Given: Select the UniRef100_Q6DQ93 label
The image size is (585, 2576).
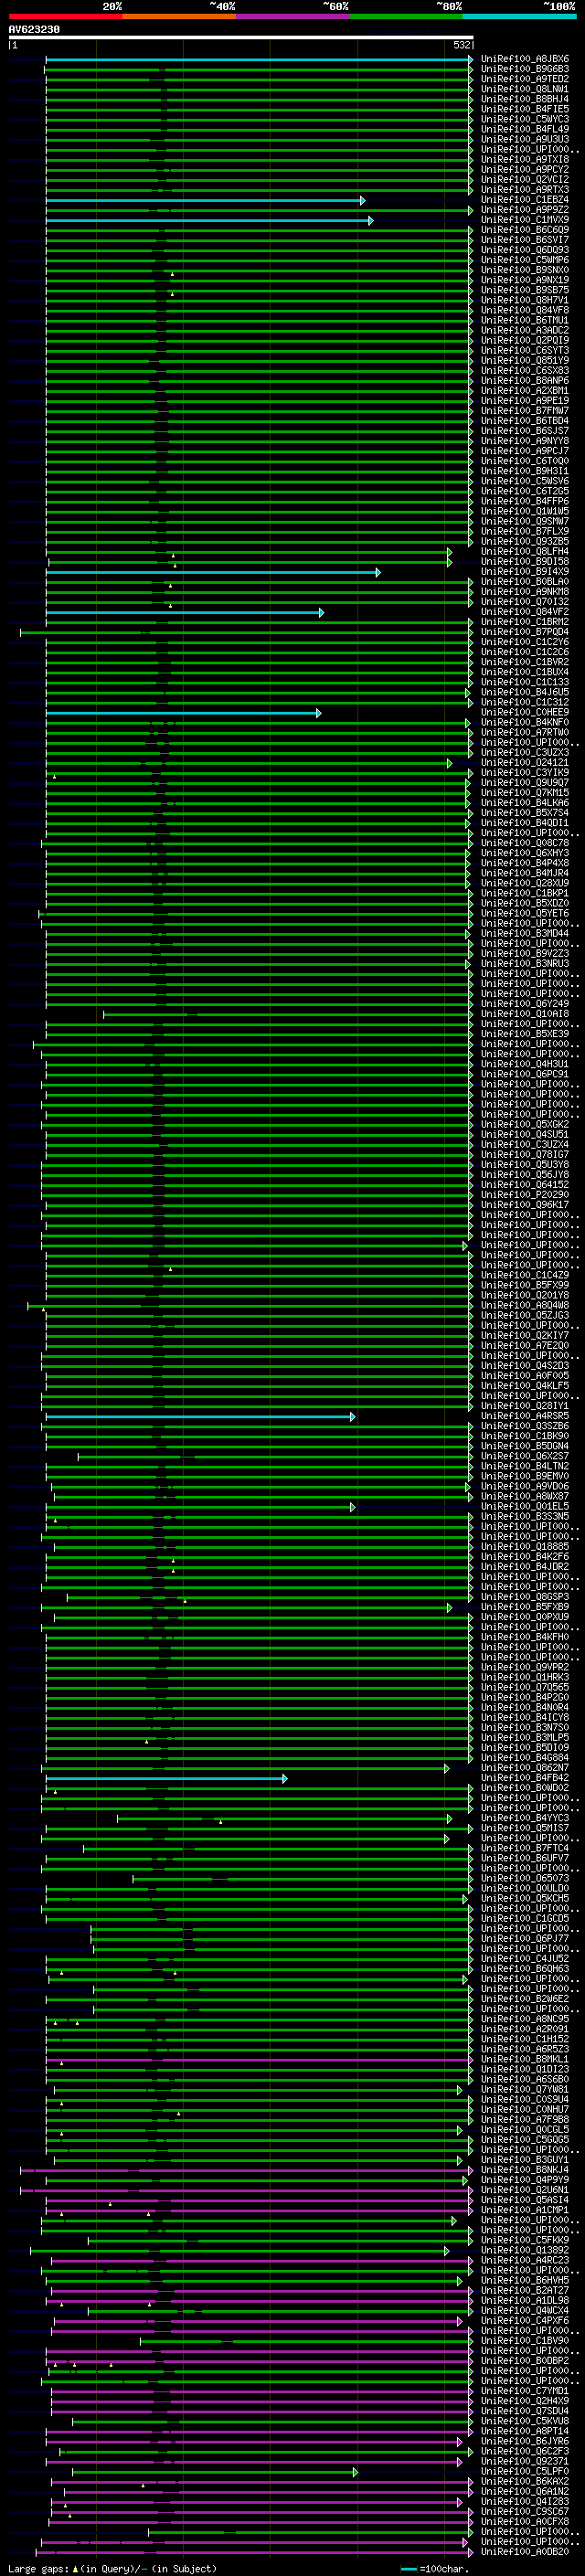Looking at the screenshot, I should (525, 250).
